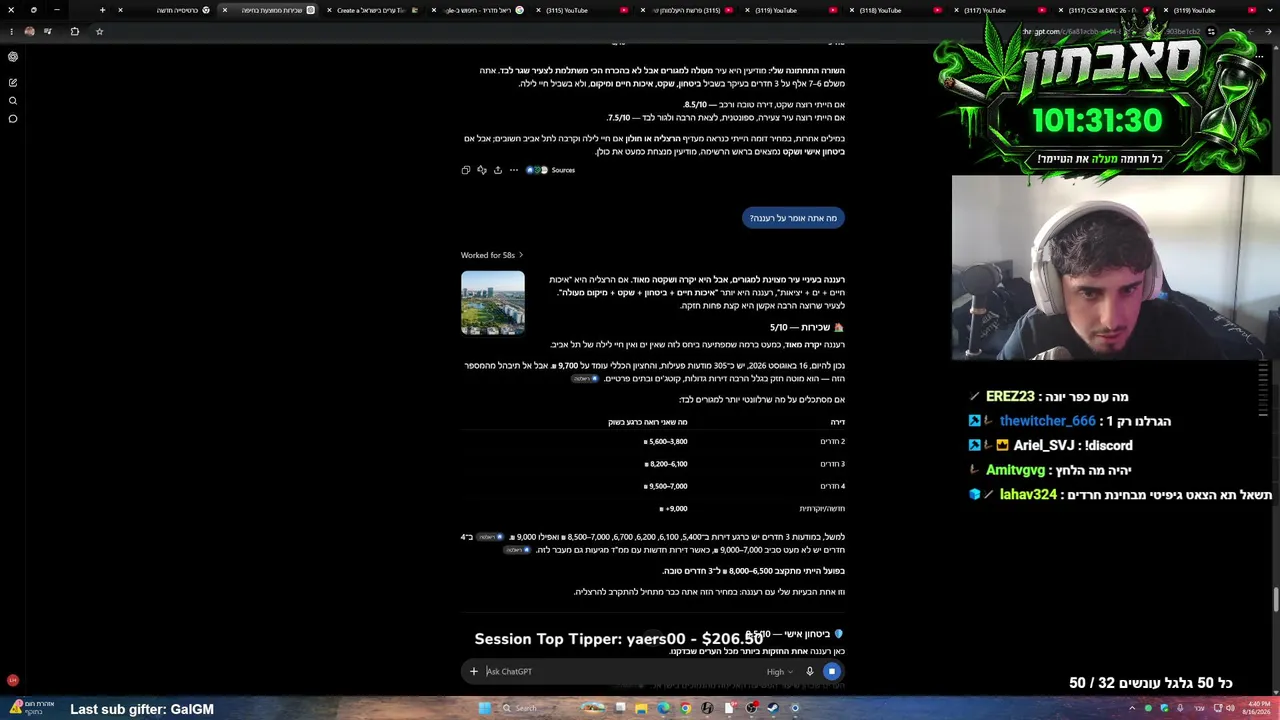Screen dimensions: 1280x720
Task: Focus the Ask ChatGPT input field
Action: pos(620,672)
